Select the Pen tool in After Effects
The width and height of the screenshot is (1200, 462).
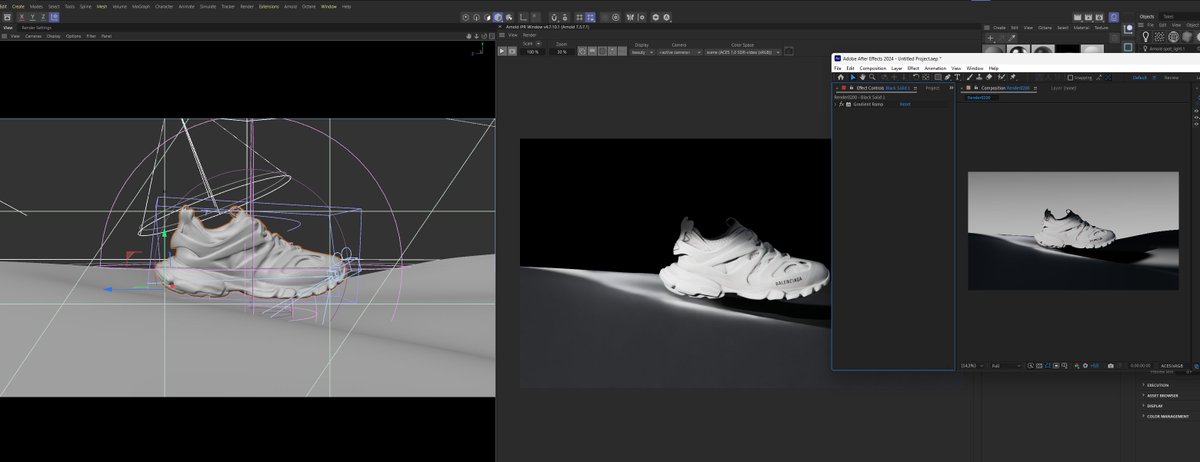pos(947,77)
